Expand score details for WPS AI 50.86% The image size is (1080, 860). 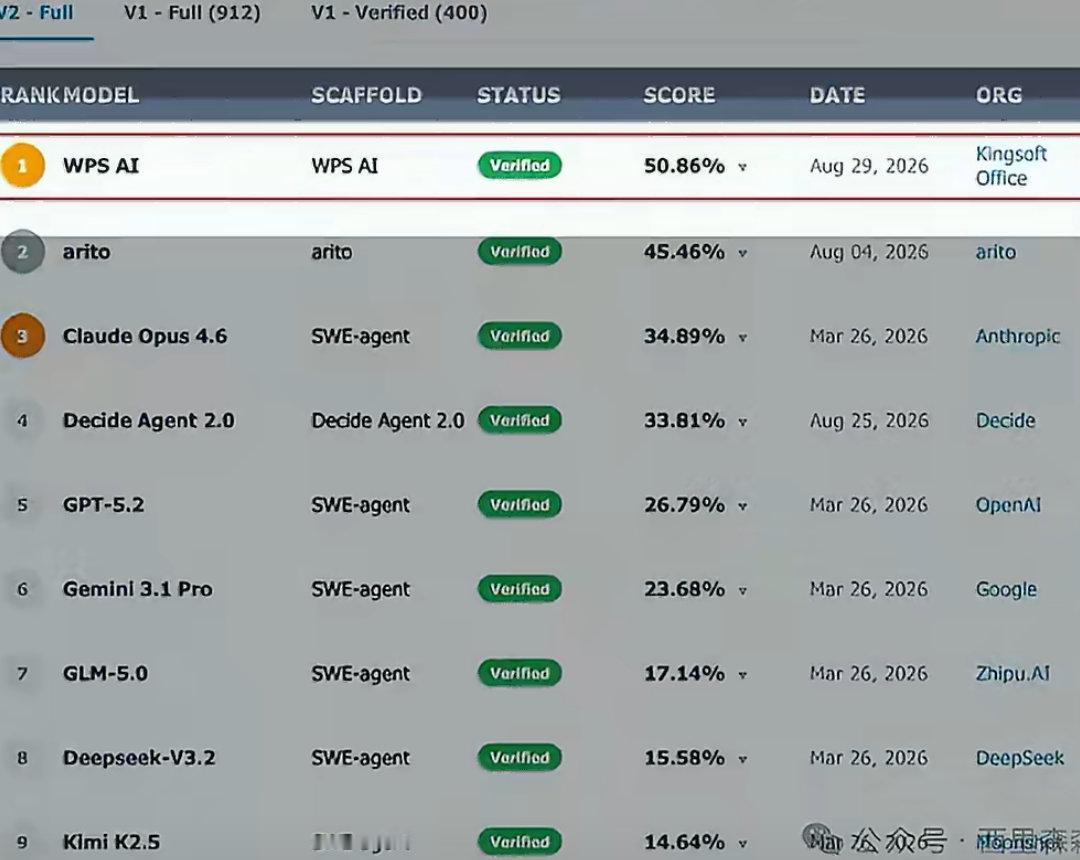click(742, 167)
